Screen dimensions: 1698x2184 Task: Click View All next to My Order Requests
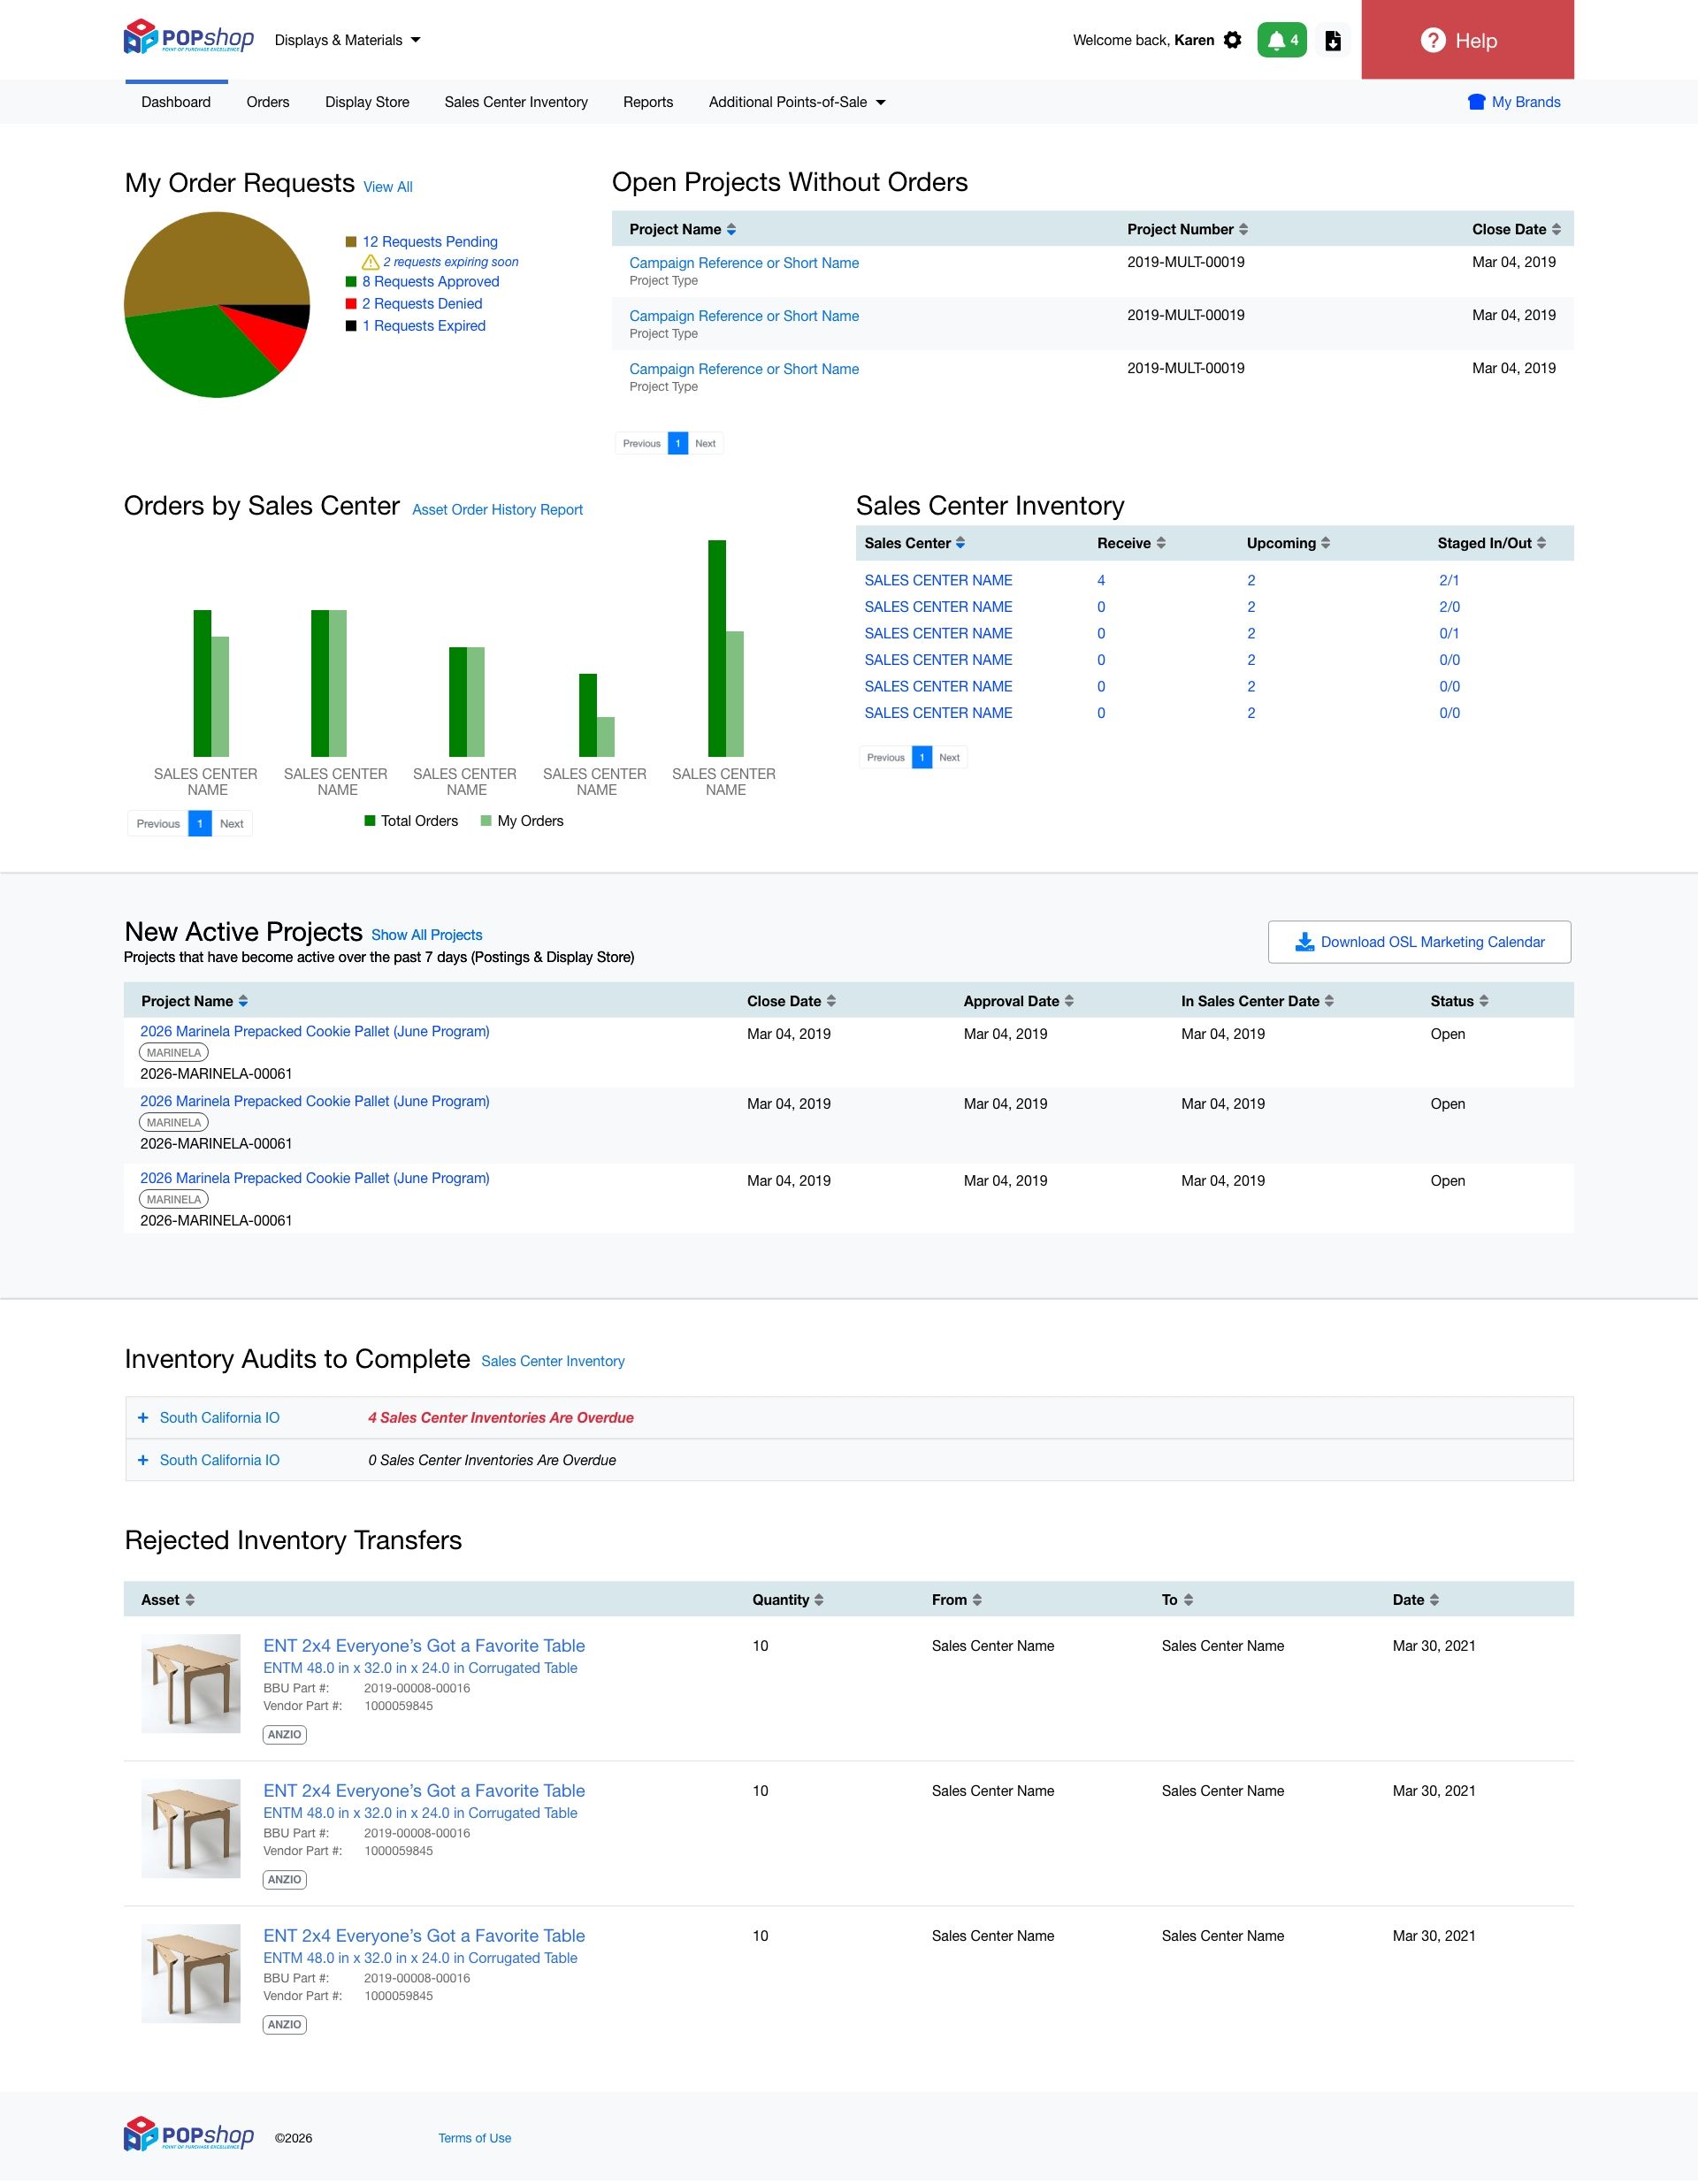click(x=388, y=187)
